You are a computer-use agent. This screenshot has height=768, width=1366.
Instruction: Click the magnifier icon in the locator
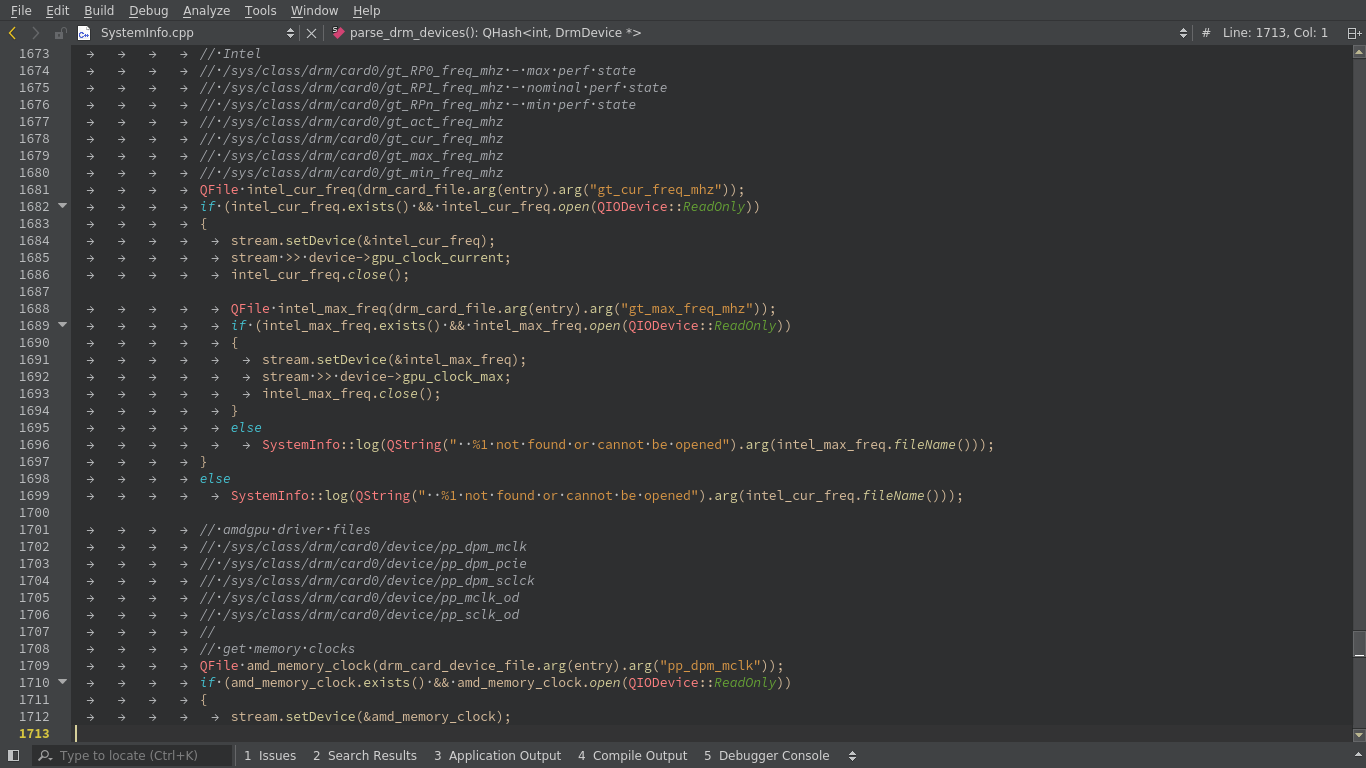46,756
